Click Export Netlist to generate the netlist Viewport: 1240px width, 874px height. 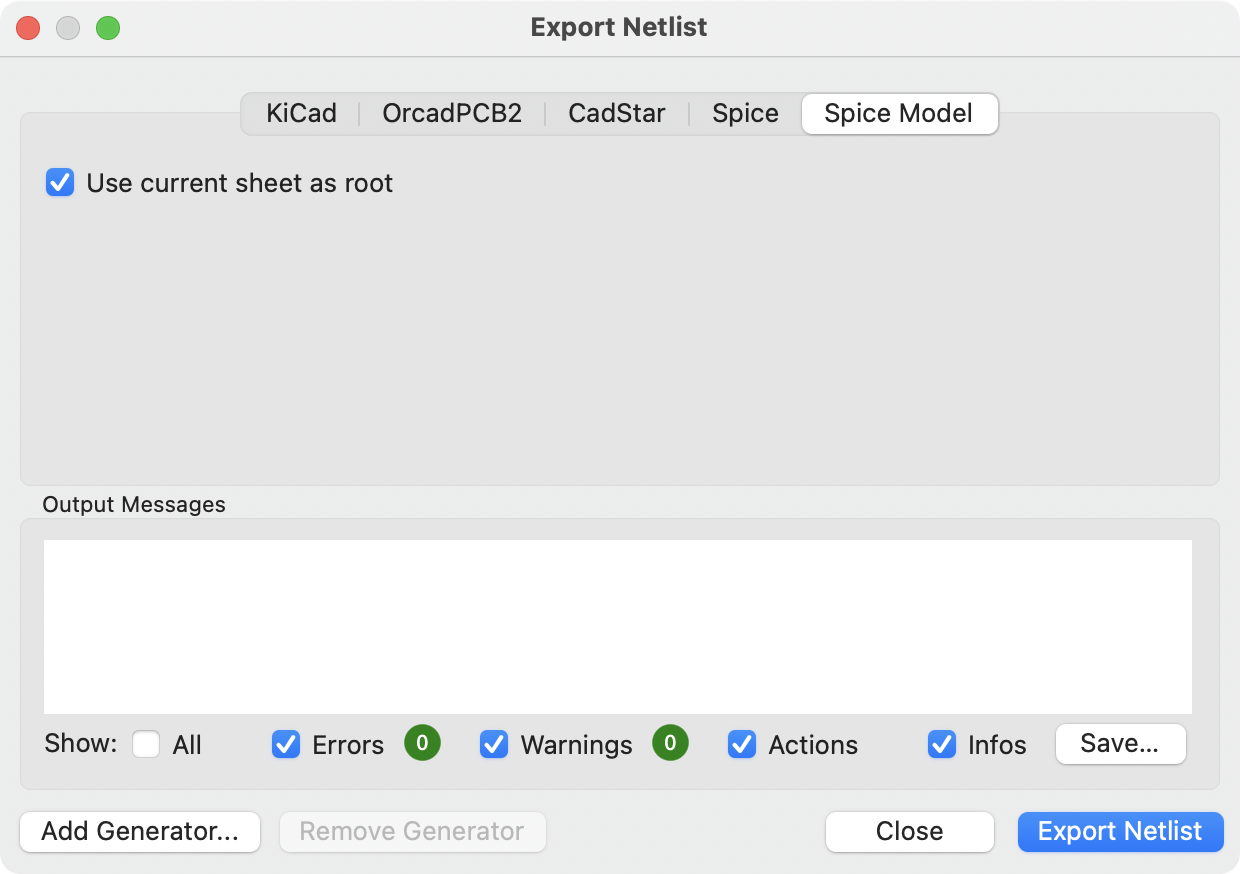coord(1120,831)
